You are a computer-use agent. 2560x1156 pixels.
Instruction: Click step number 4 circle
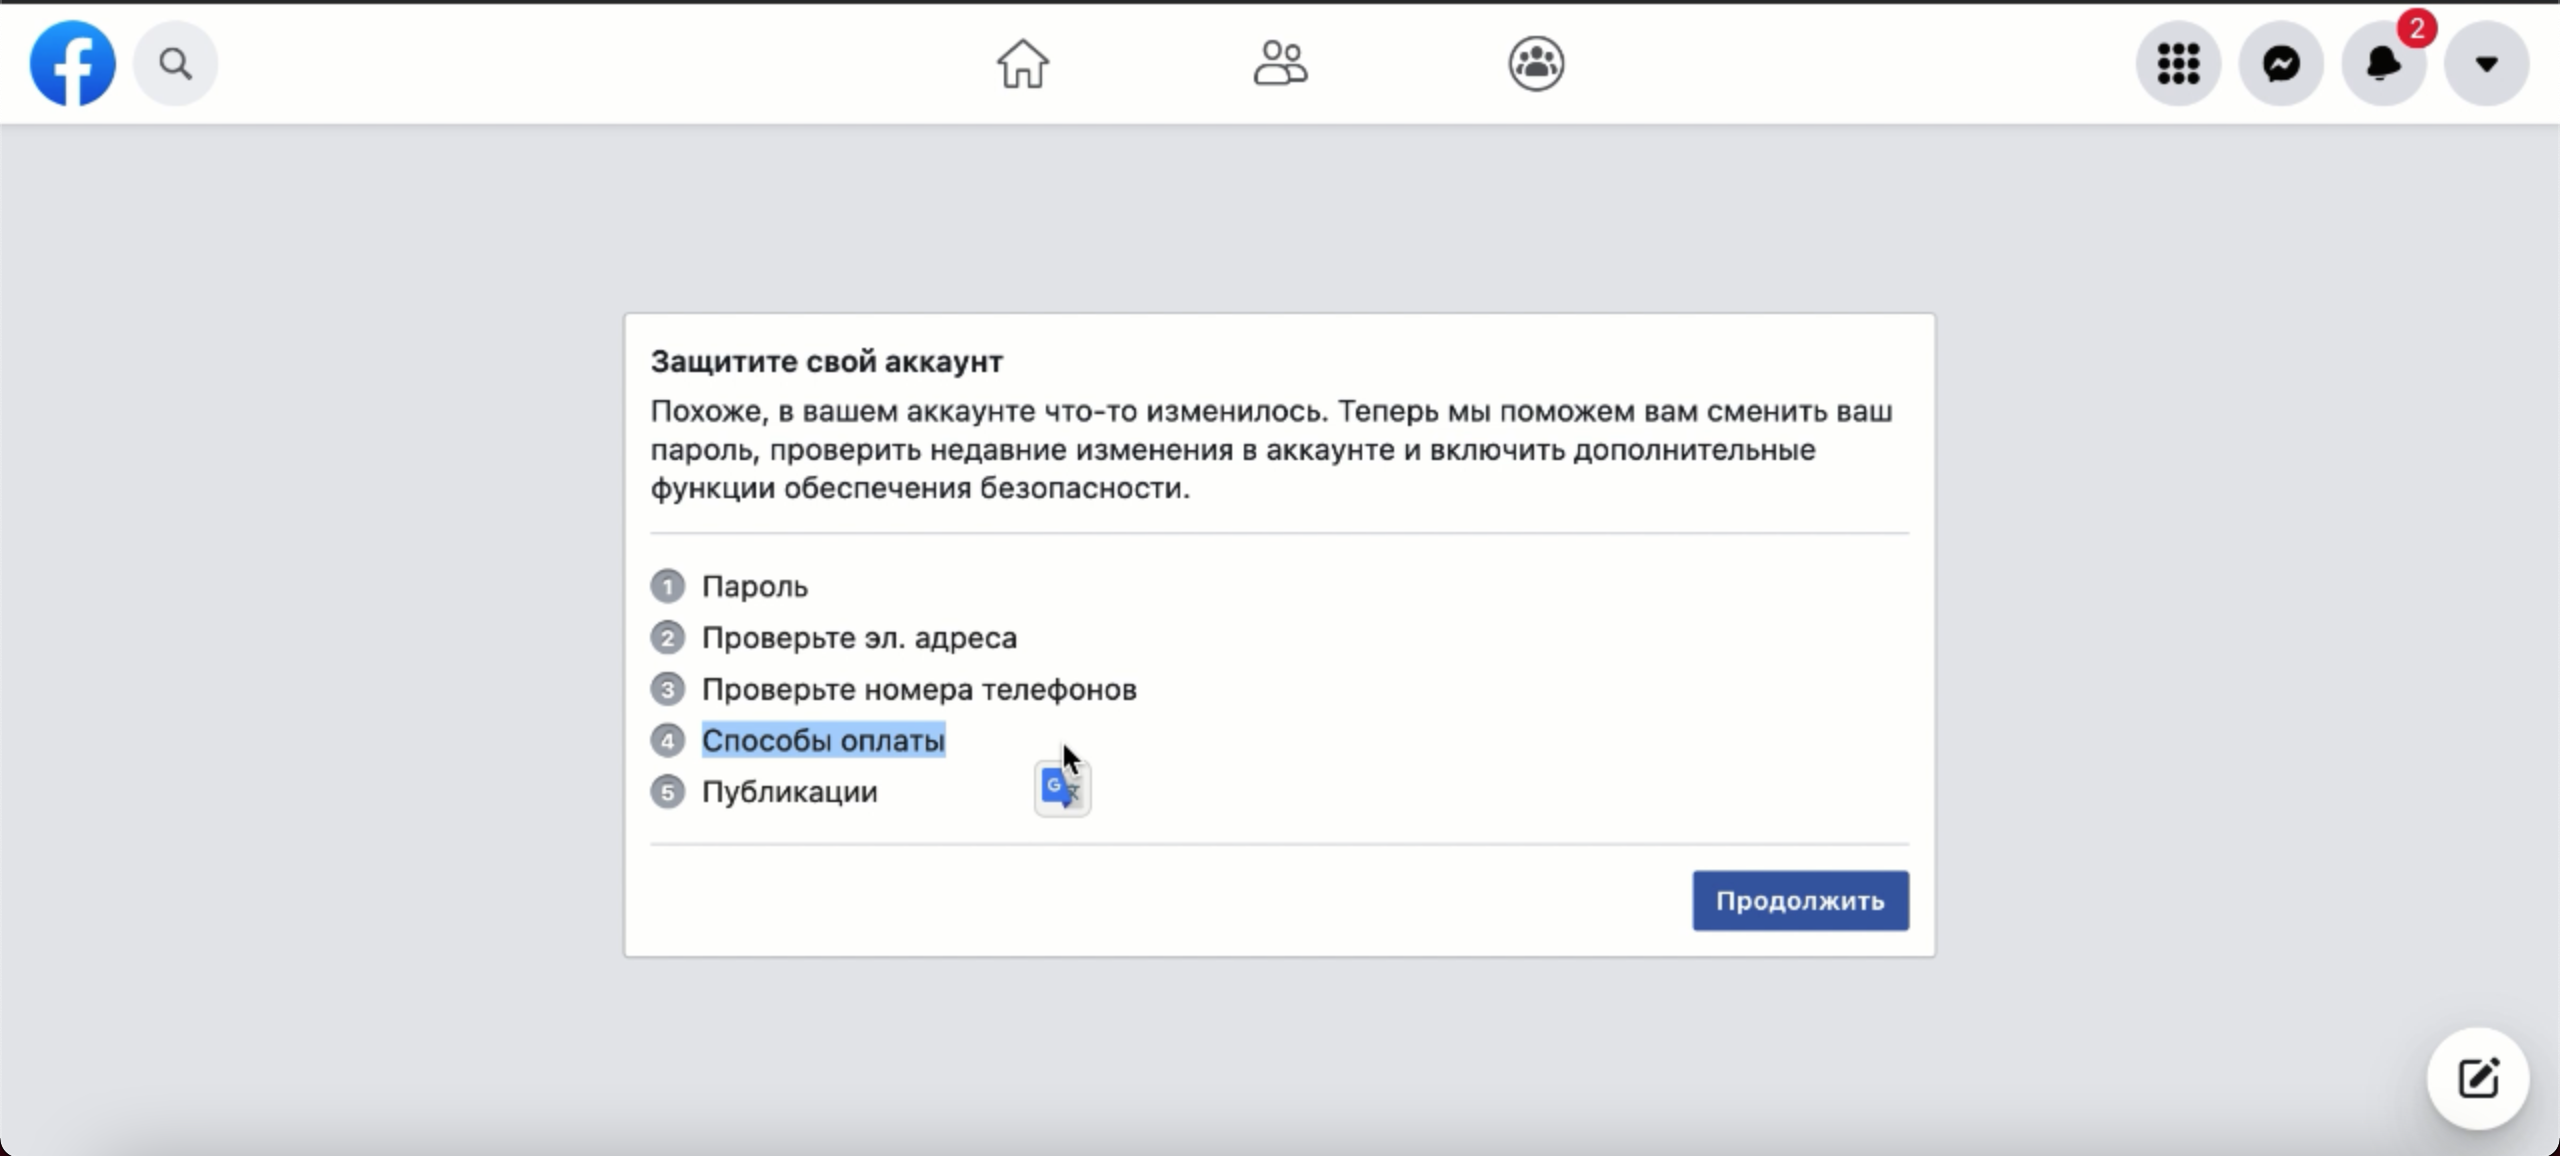pyautogui.click(x=667, y=740)
